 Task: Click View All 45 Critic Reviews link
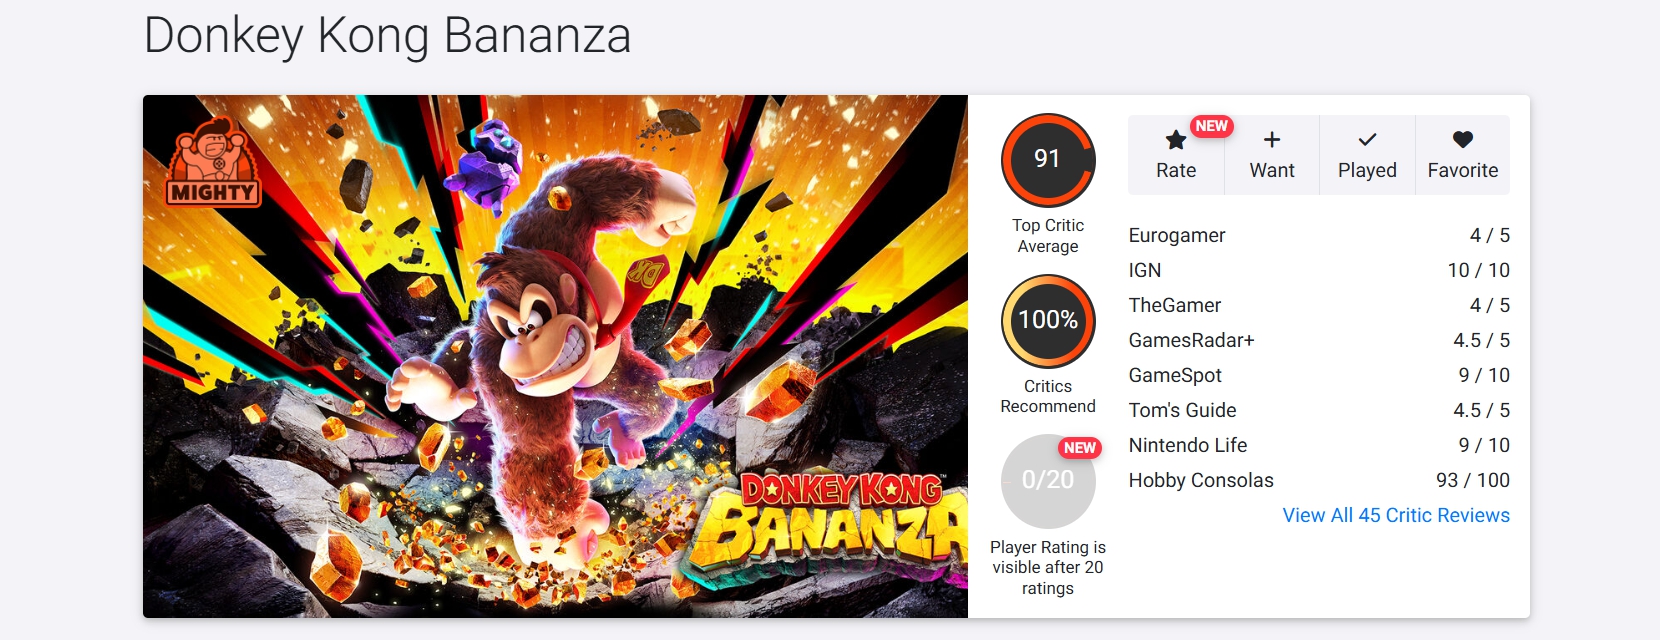(x=1396, y=515)
